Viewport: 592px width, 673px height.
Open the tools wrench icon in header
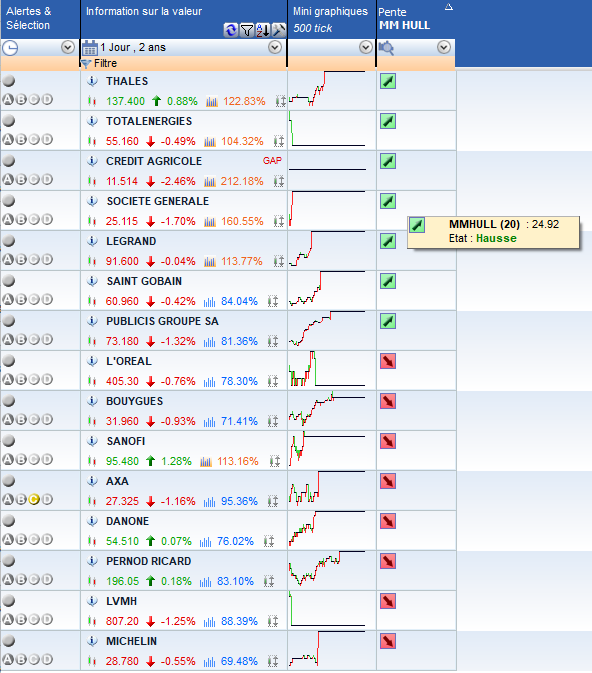tap(279, 30)
